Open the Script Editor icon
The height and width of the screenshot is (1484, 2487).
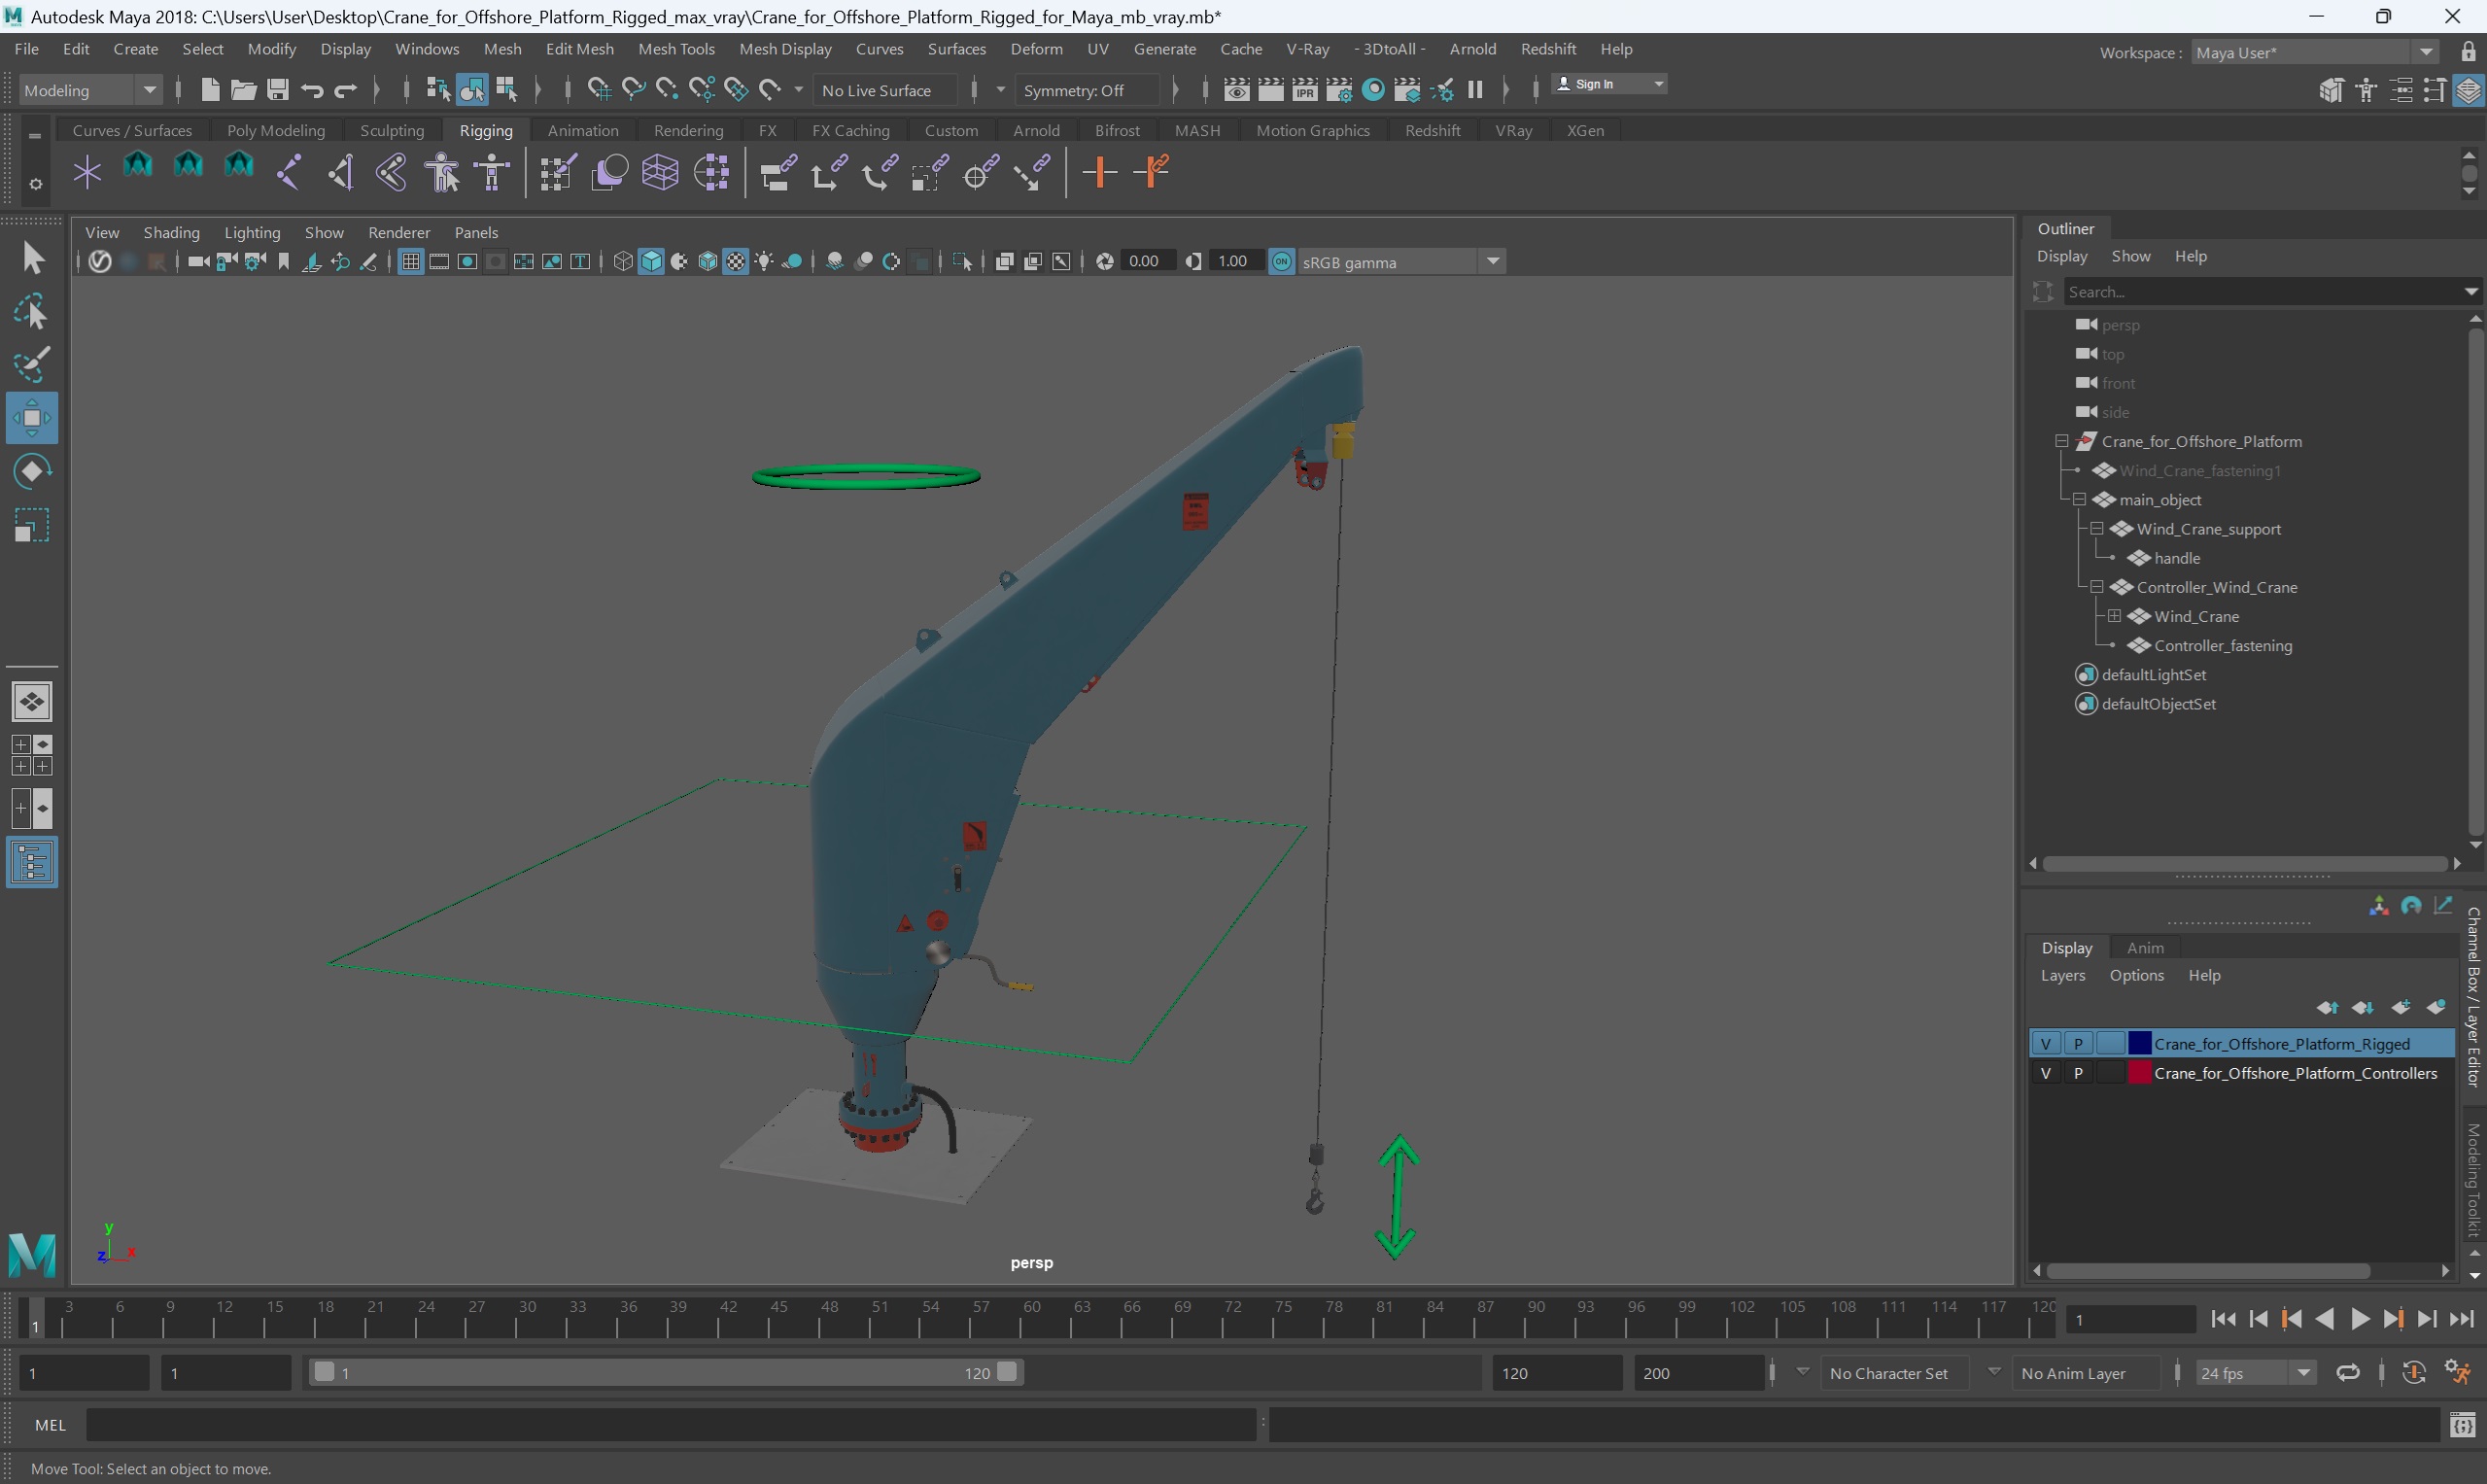coord(2462,1424)
